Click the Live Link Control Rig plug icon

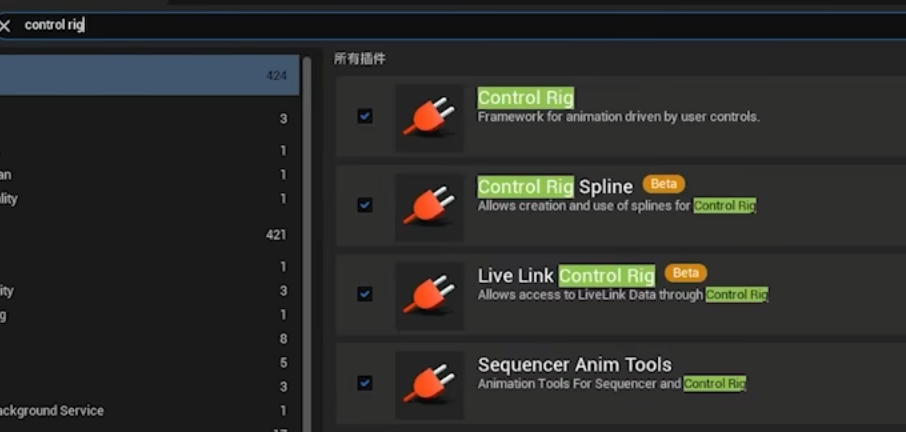(429, 296)
